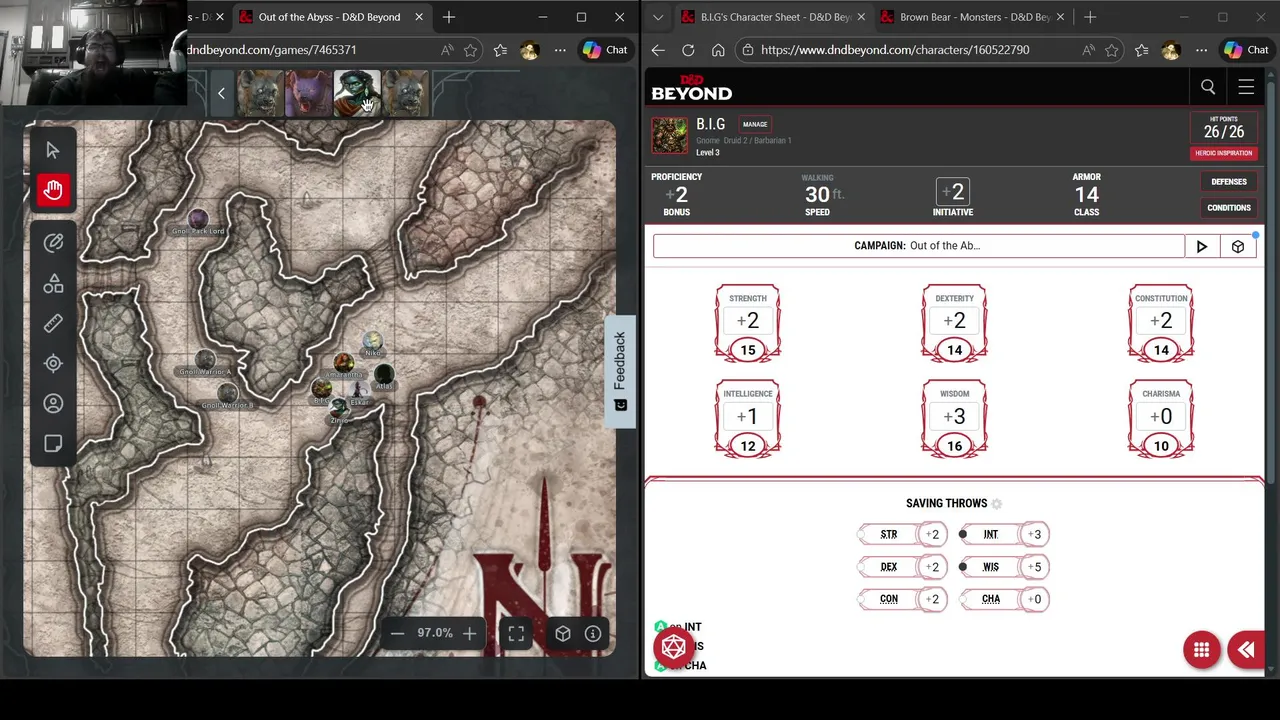
Task: Open the D&D Beyond hamburger menu
Action: coord(1246,87)
